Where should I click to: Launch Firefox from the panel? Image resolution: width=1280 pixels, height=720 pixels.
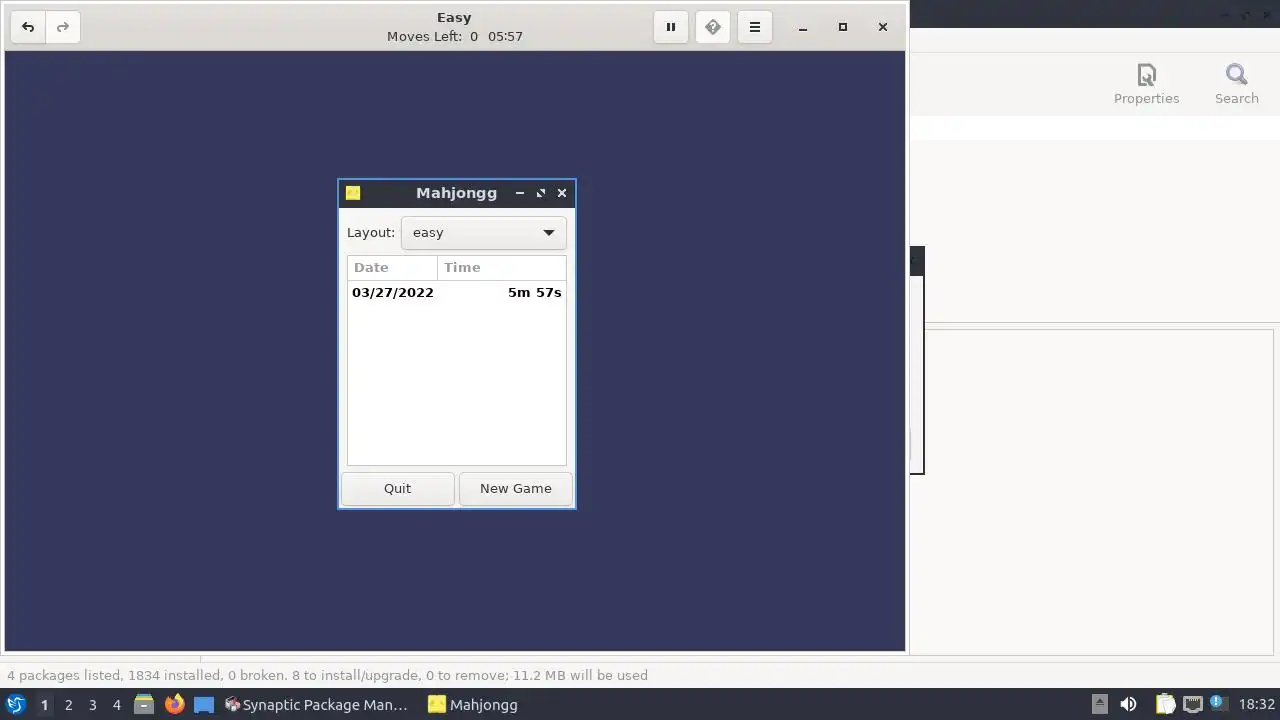pyautogui.click(x=174, y=705)
